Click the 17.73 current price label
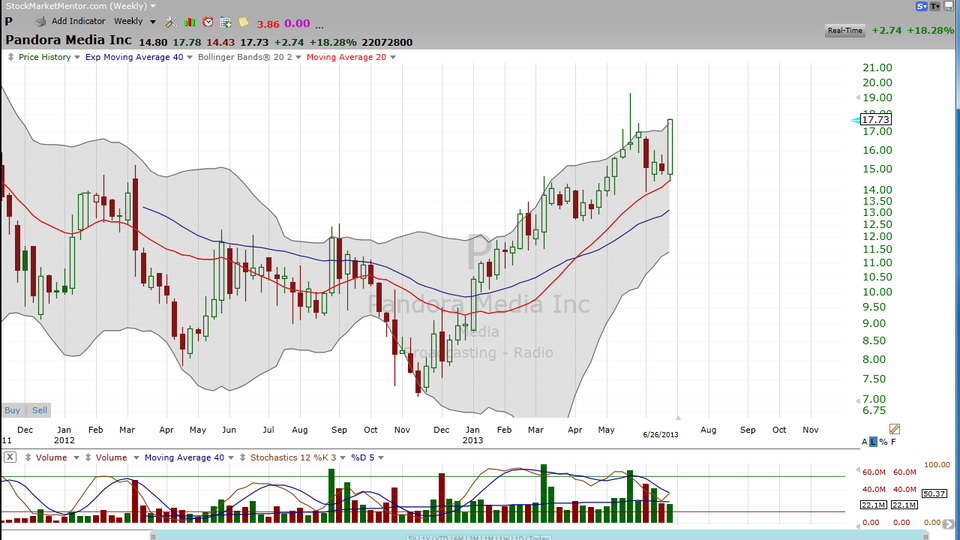This screenshot has width=960, height=540. (x=876, y=119)
